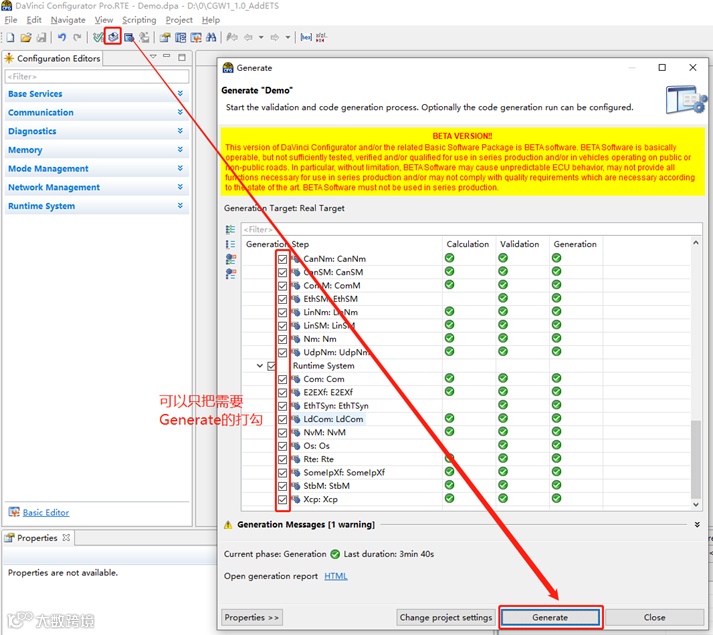Uncheck the CanSM checkbox

[282, 272]
